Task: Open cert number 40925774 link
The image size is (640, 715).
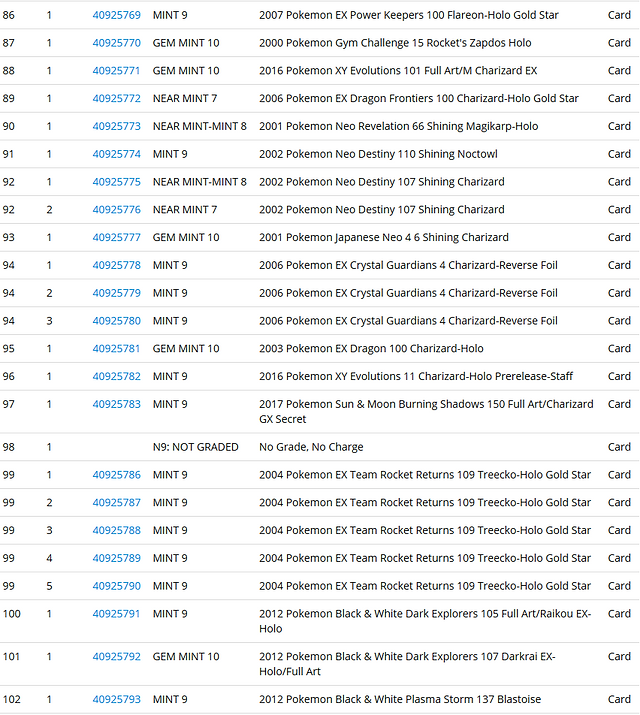Action: [x=116, y=154]
